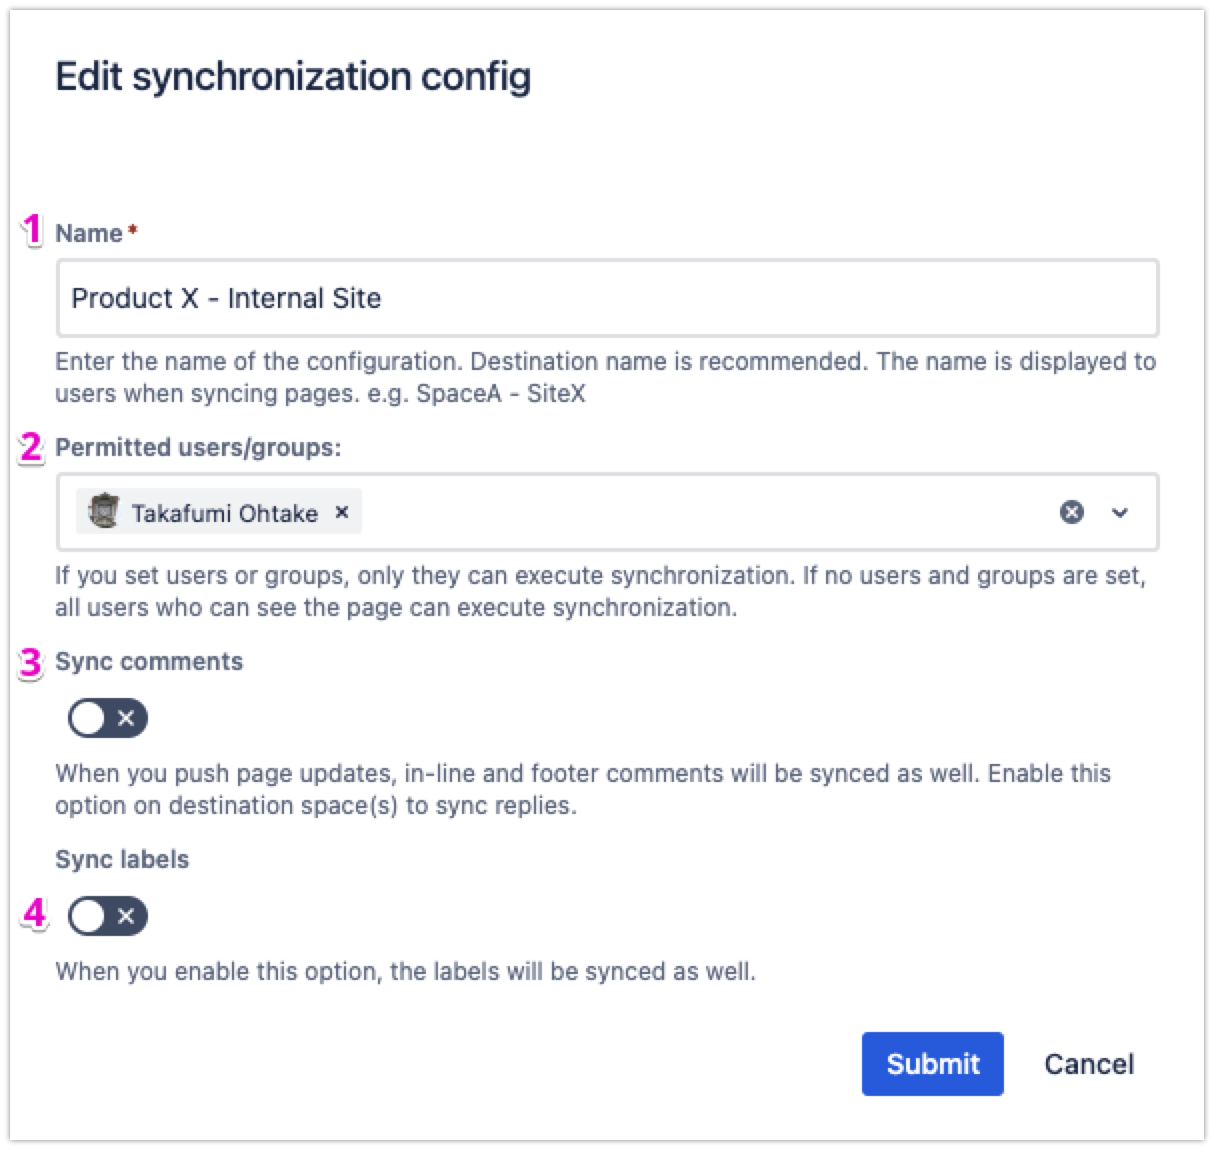
Task: Click the x icon inside Sync comments switch
Action: point(127,718)
